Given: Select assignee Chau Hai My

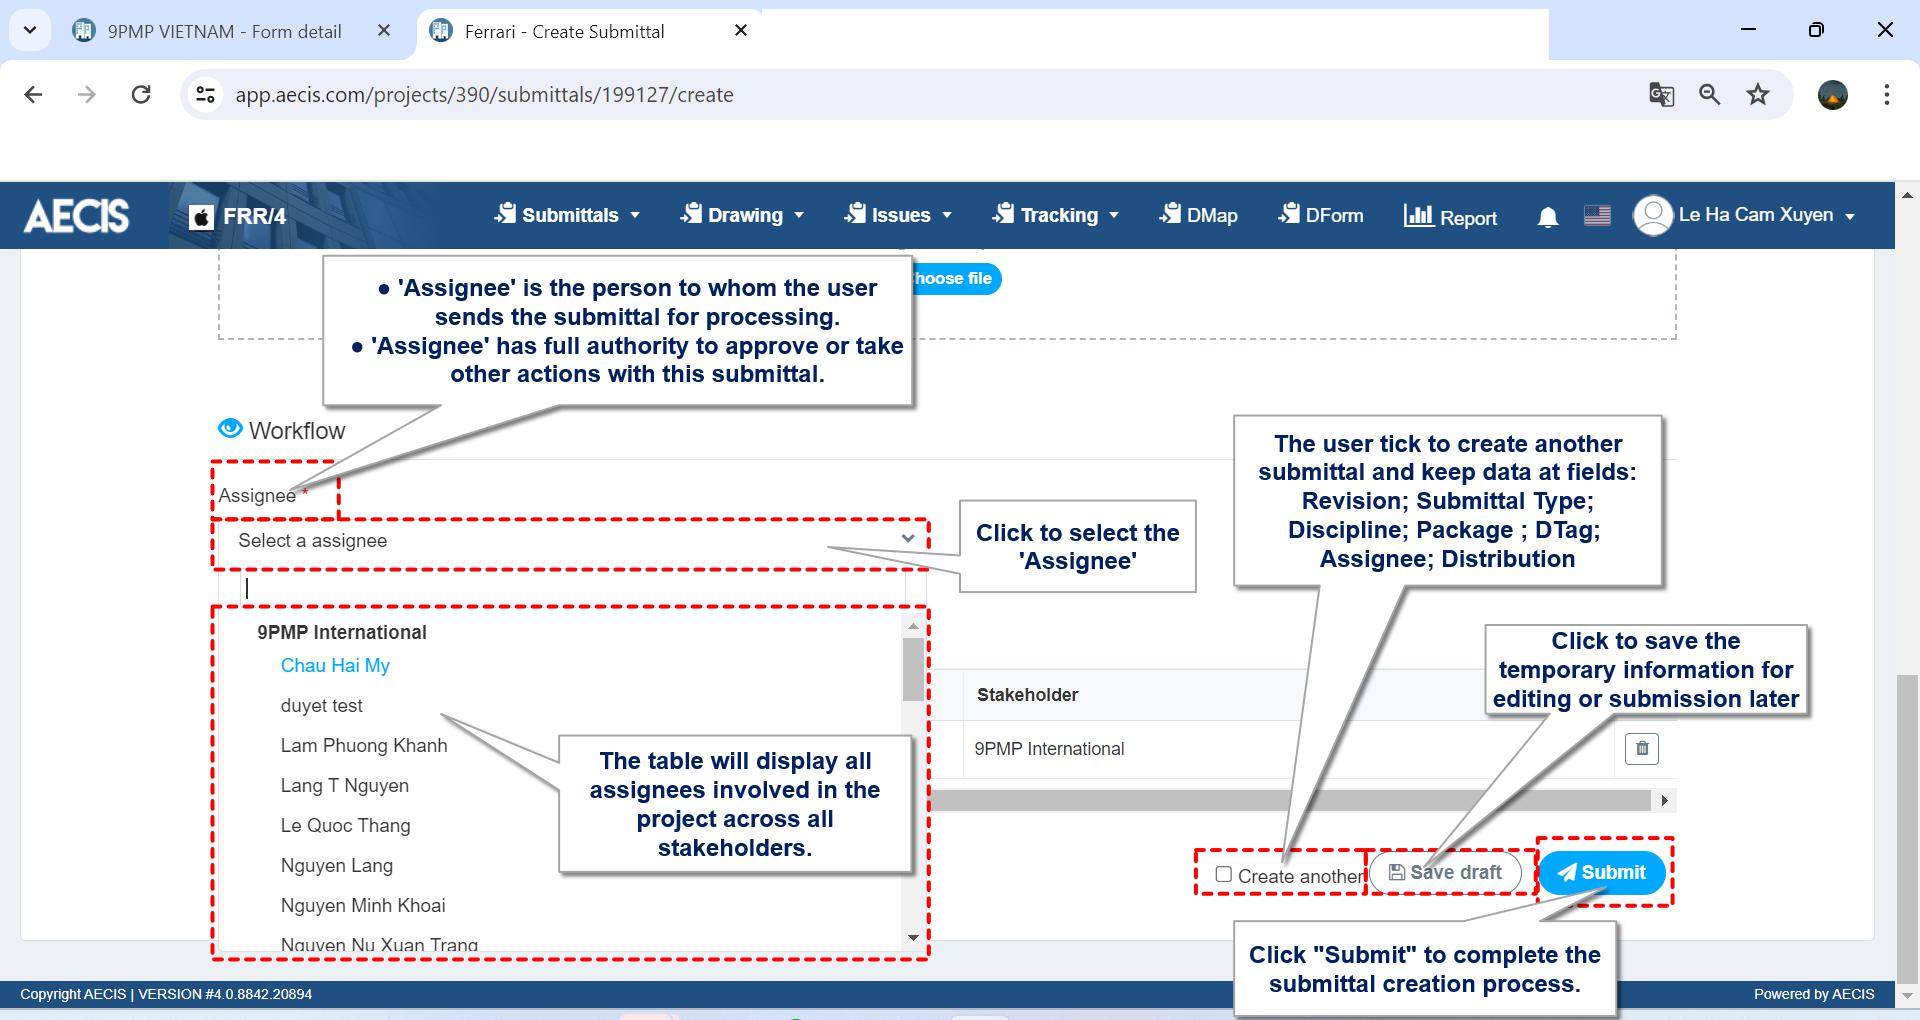Looking at the screenshot, I should (x=335, y=666).
